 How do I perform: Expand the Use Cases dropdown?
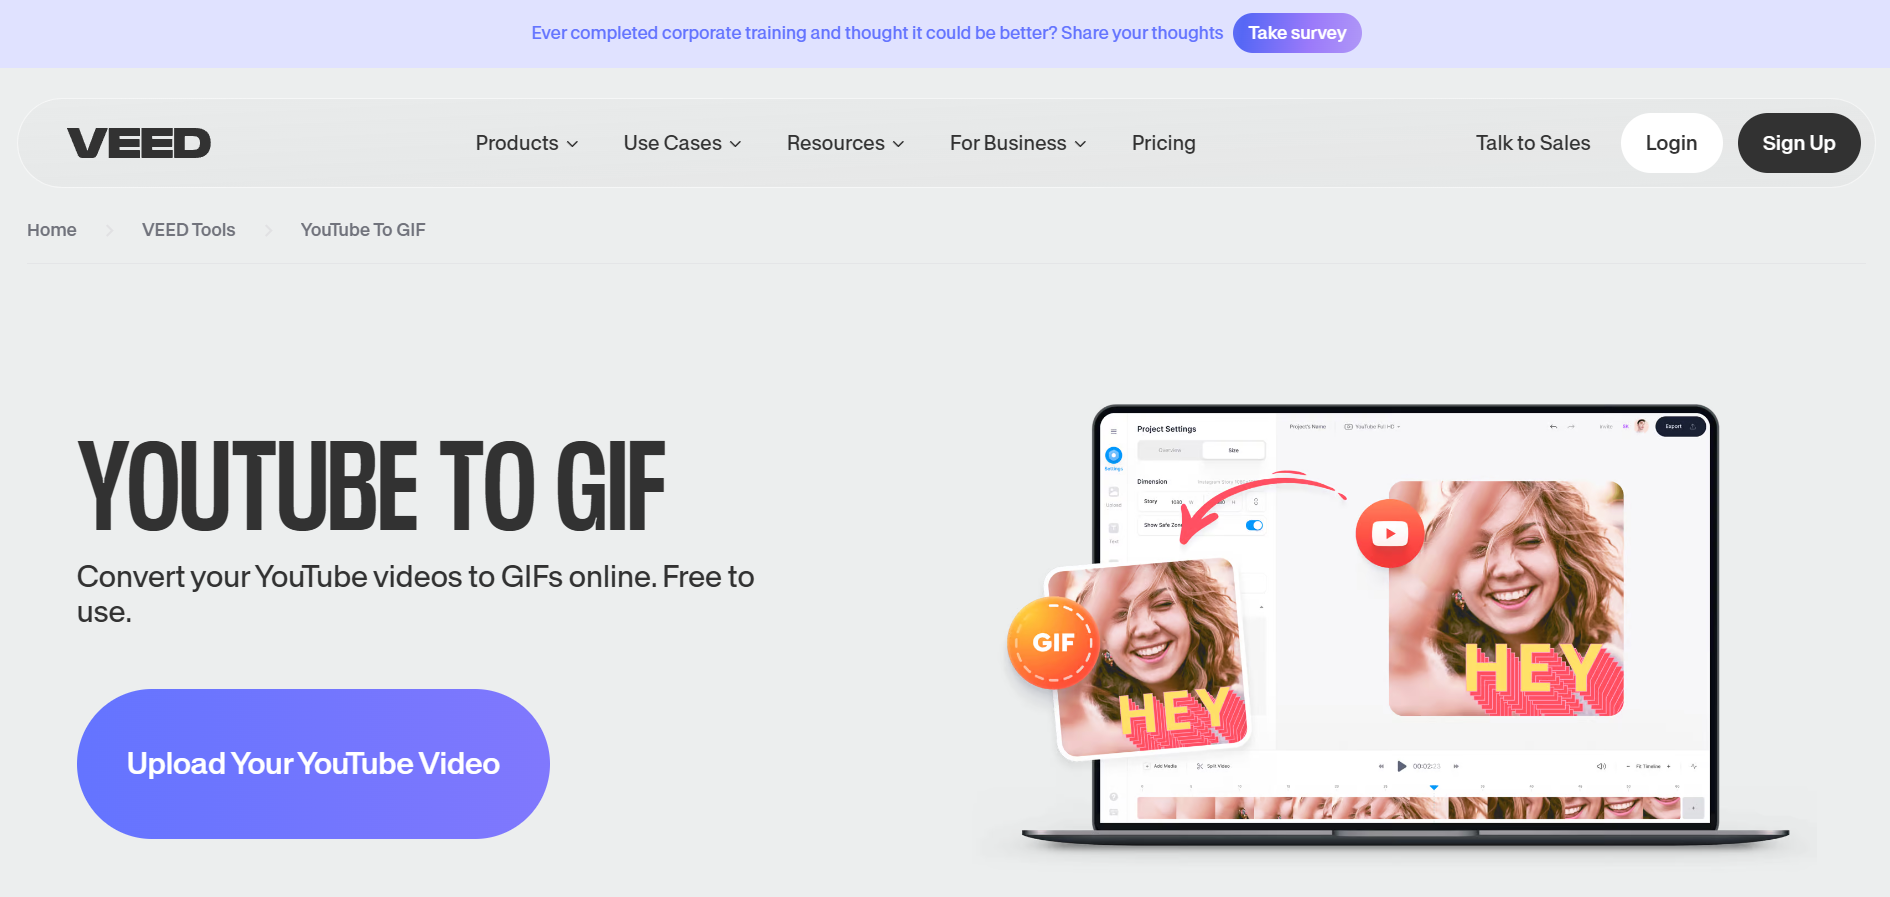pos(682,143)
